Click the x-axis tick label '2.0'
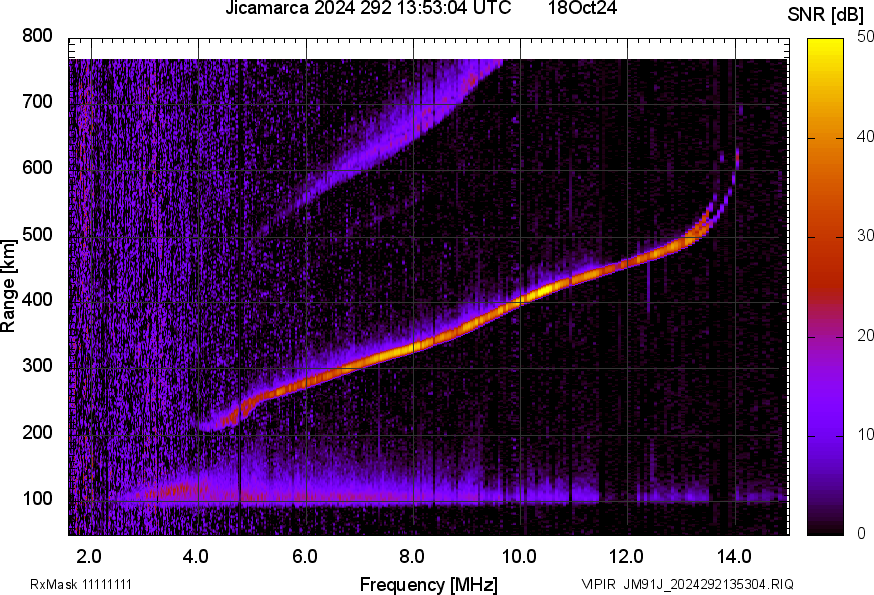Screen dimensions: 874x595 (89, 556)
